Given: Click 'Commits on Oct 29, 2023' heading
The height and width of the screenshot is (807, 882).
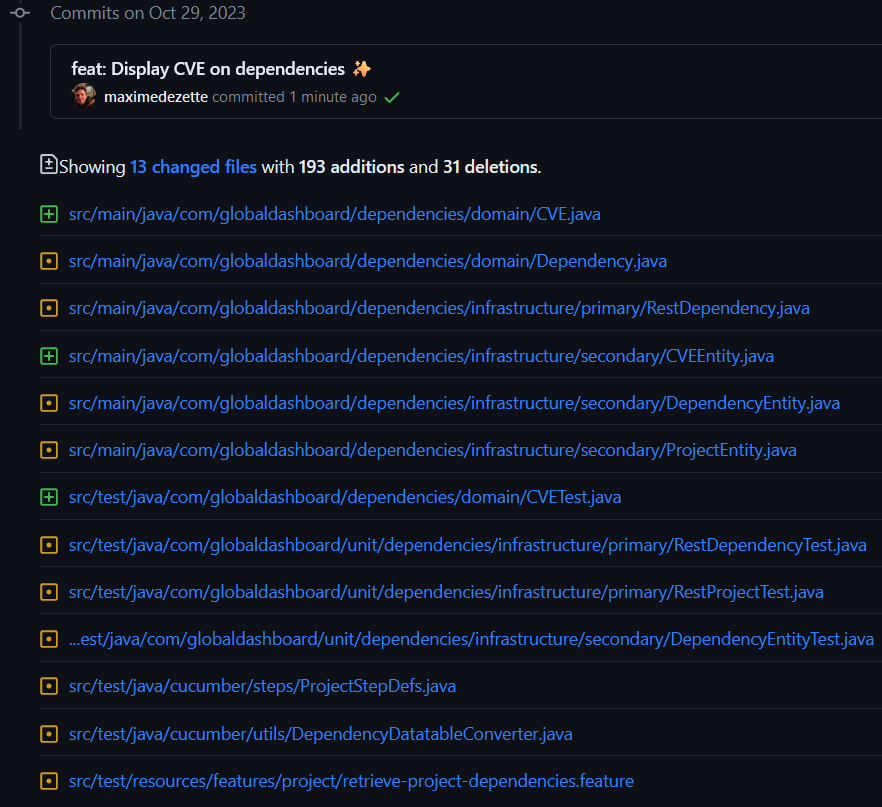Looking at the screenshot, I should tap(147, 13).
